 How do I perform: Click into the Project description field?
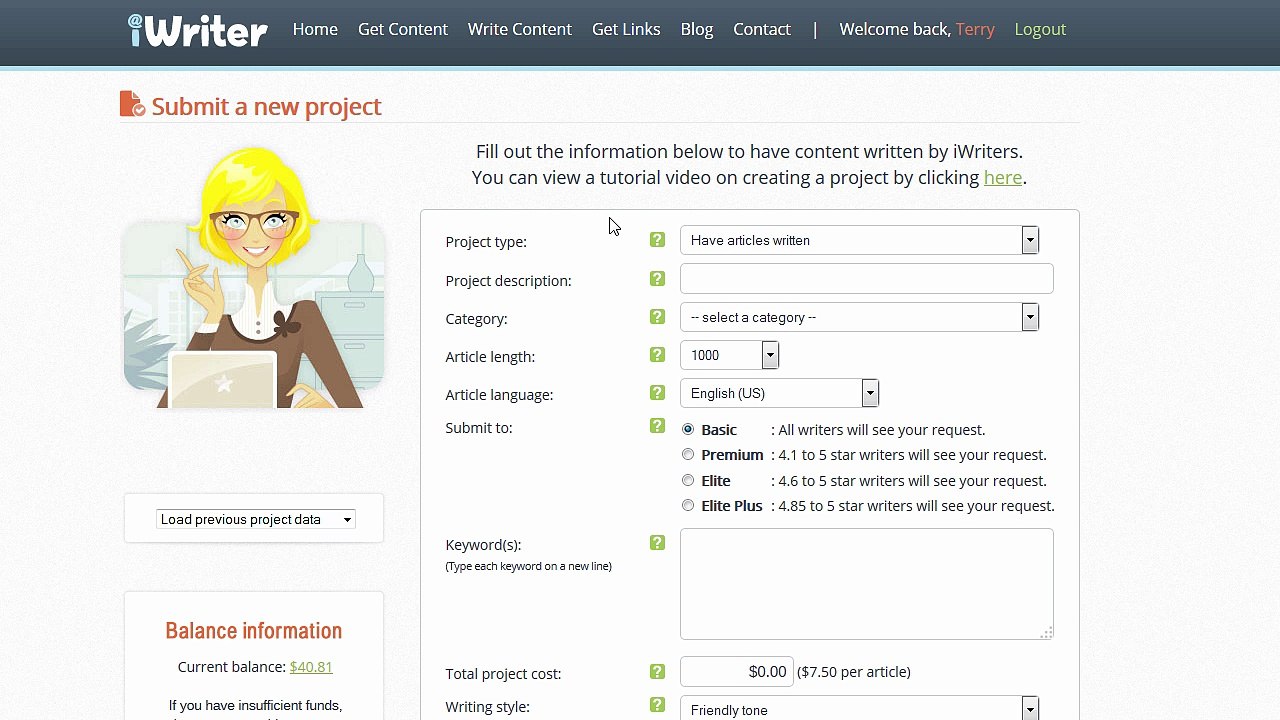click(867, 279)
